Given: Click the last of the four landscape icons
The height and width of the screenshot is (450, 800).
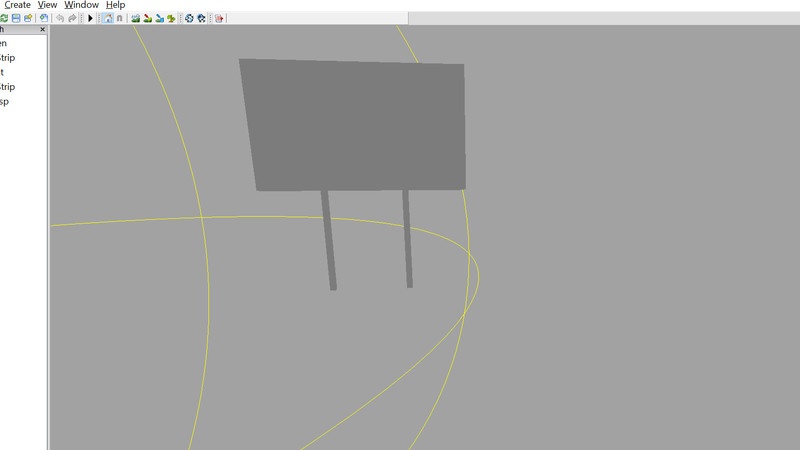Looking at the screenshot, I should click(171, 18).
